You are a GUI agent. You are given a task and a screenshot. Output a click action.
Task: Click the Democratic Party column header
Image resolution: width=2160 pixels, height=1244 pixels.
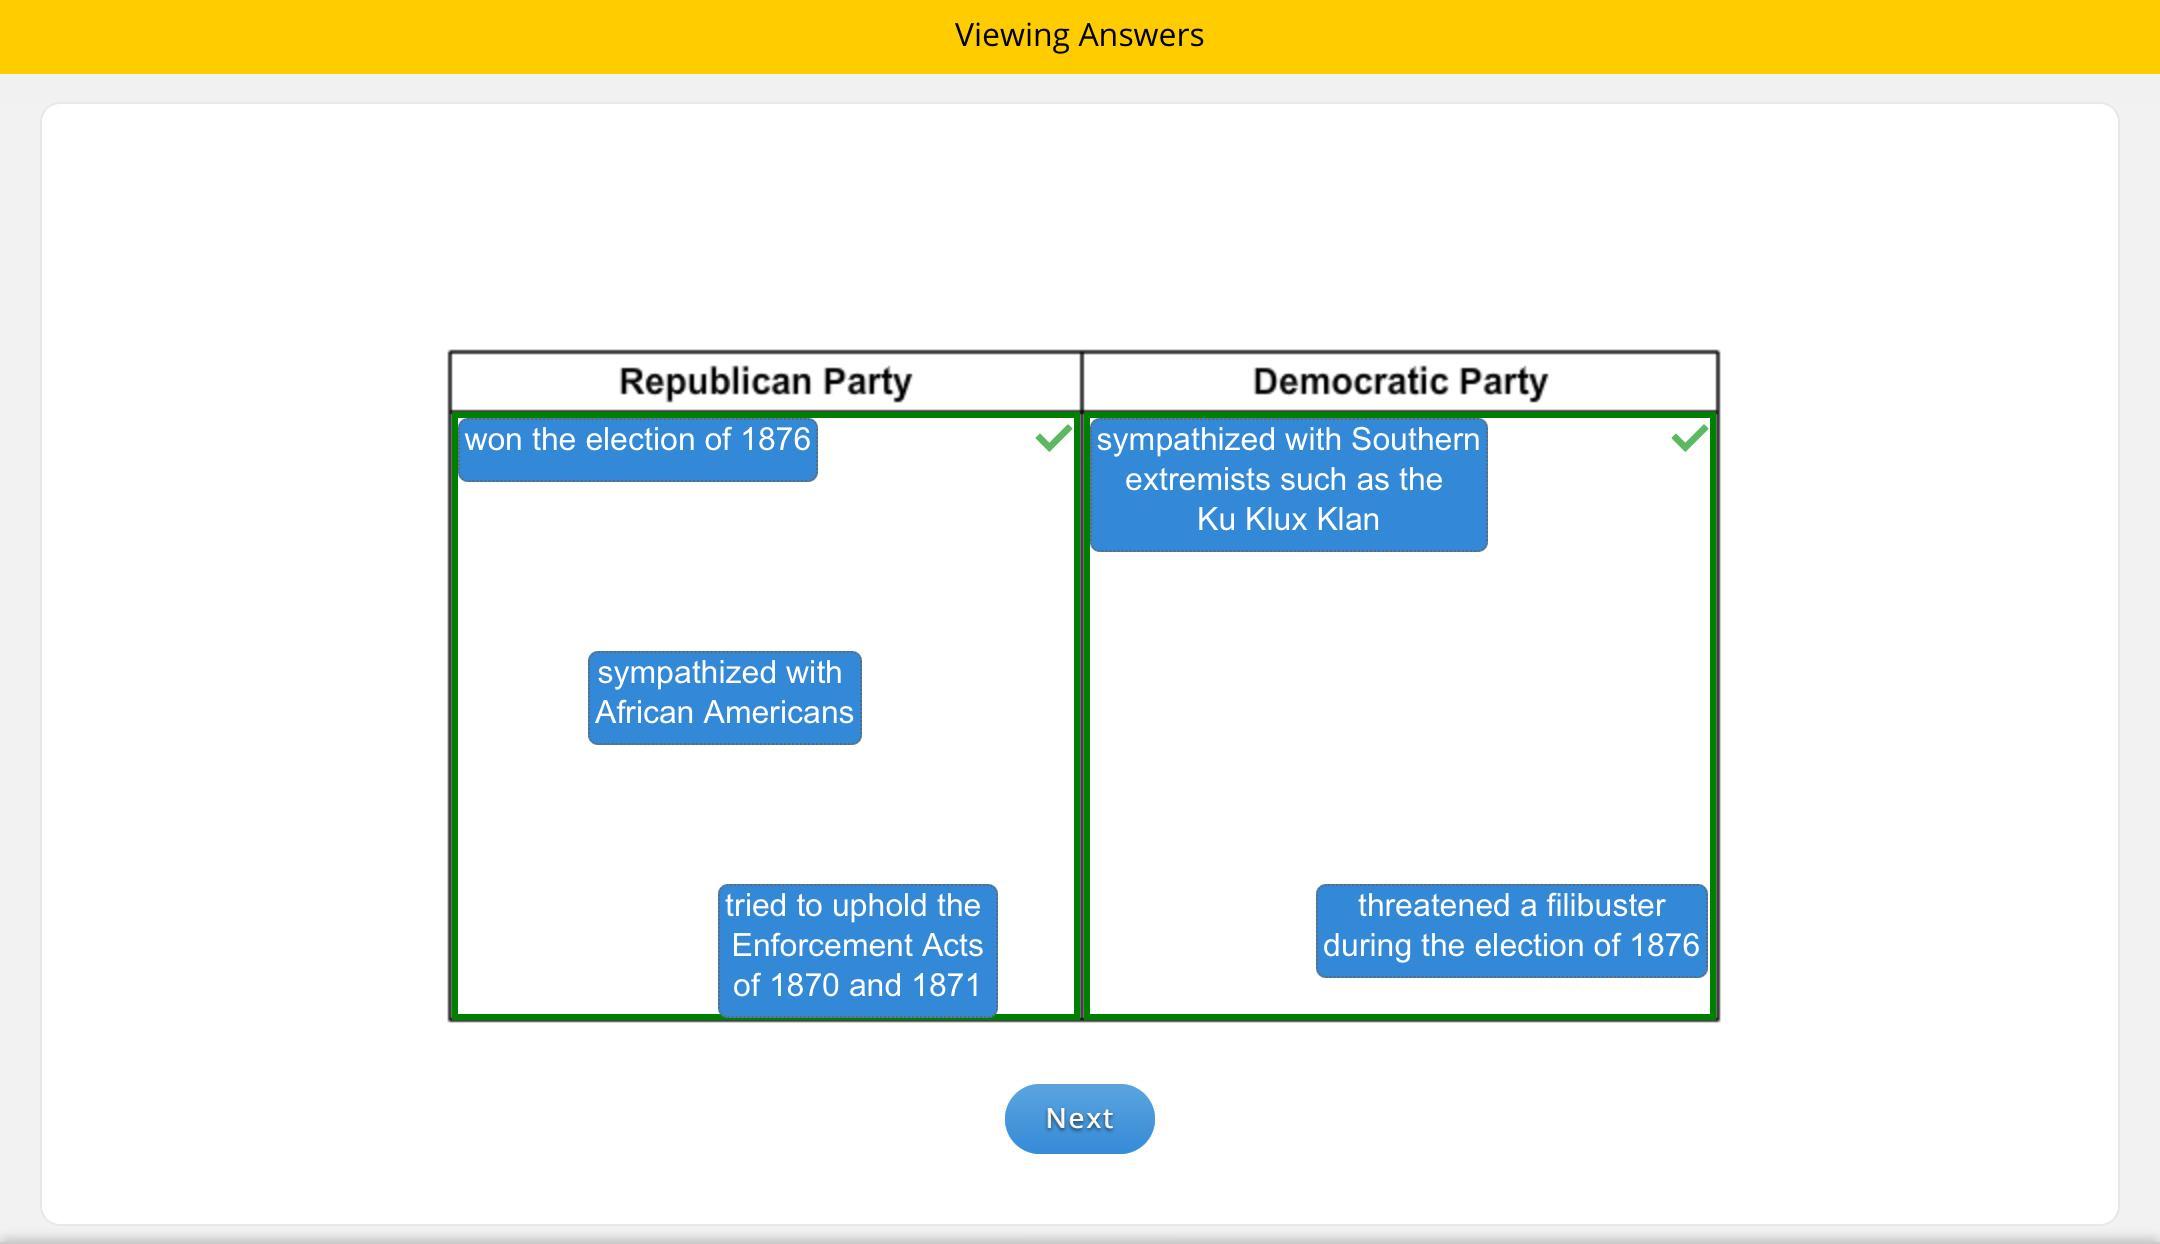pyautogui.click(x=1400, y=381)
